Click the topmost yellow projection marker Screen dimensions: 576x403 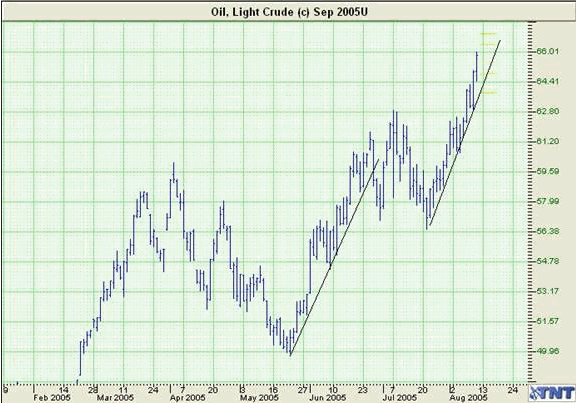coord(489,34)
